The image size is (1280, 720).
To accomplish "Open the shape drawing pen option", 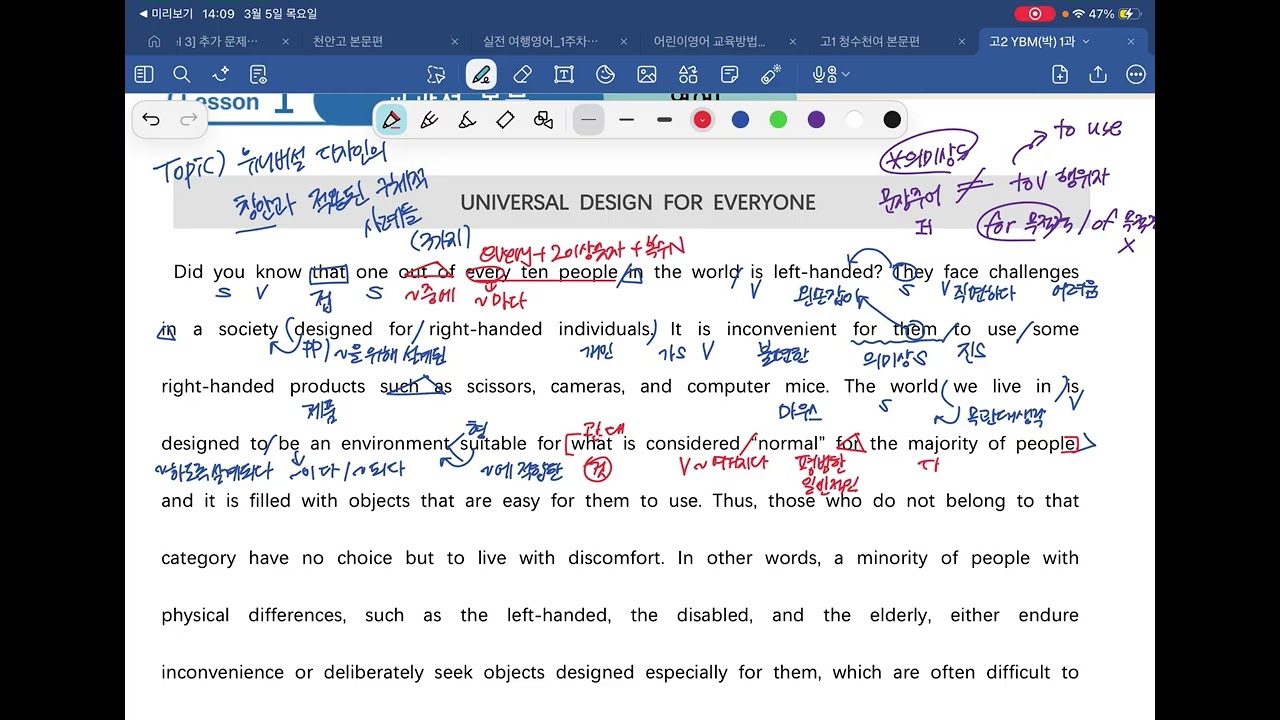I will tap(543, 120).
